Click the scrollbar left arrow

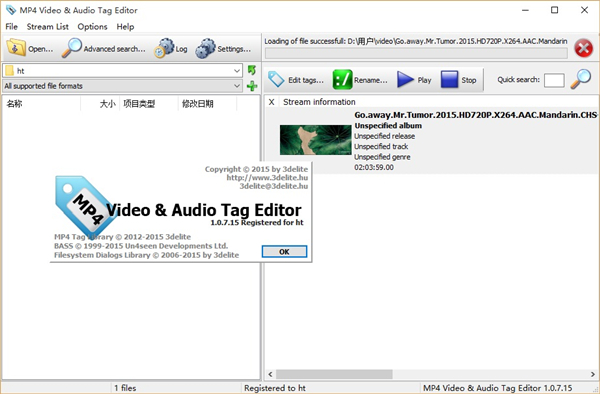pyautogui.click(x=270, y=374)
